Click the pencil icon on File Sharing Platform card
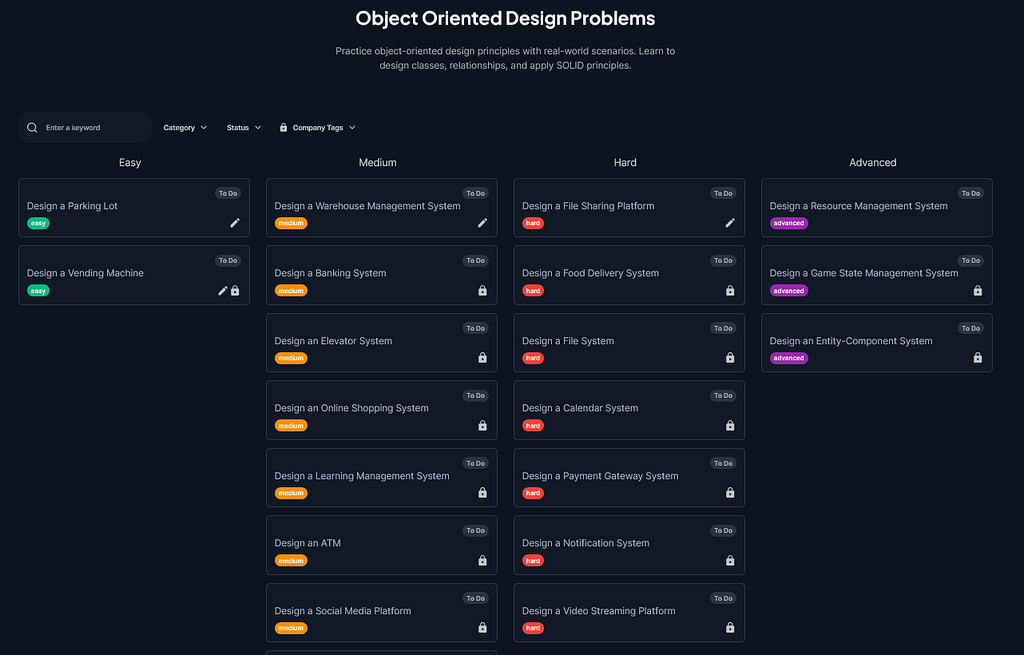Viewport: 1024px width, 655px height. [x=730, y=223]
